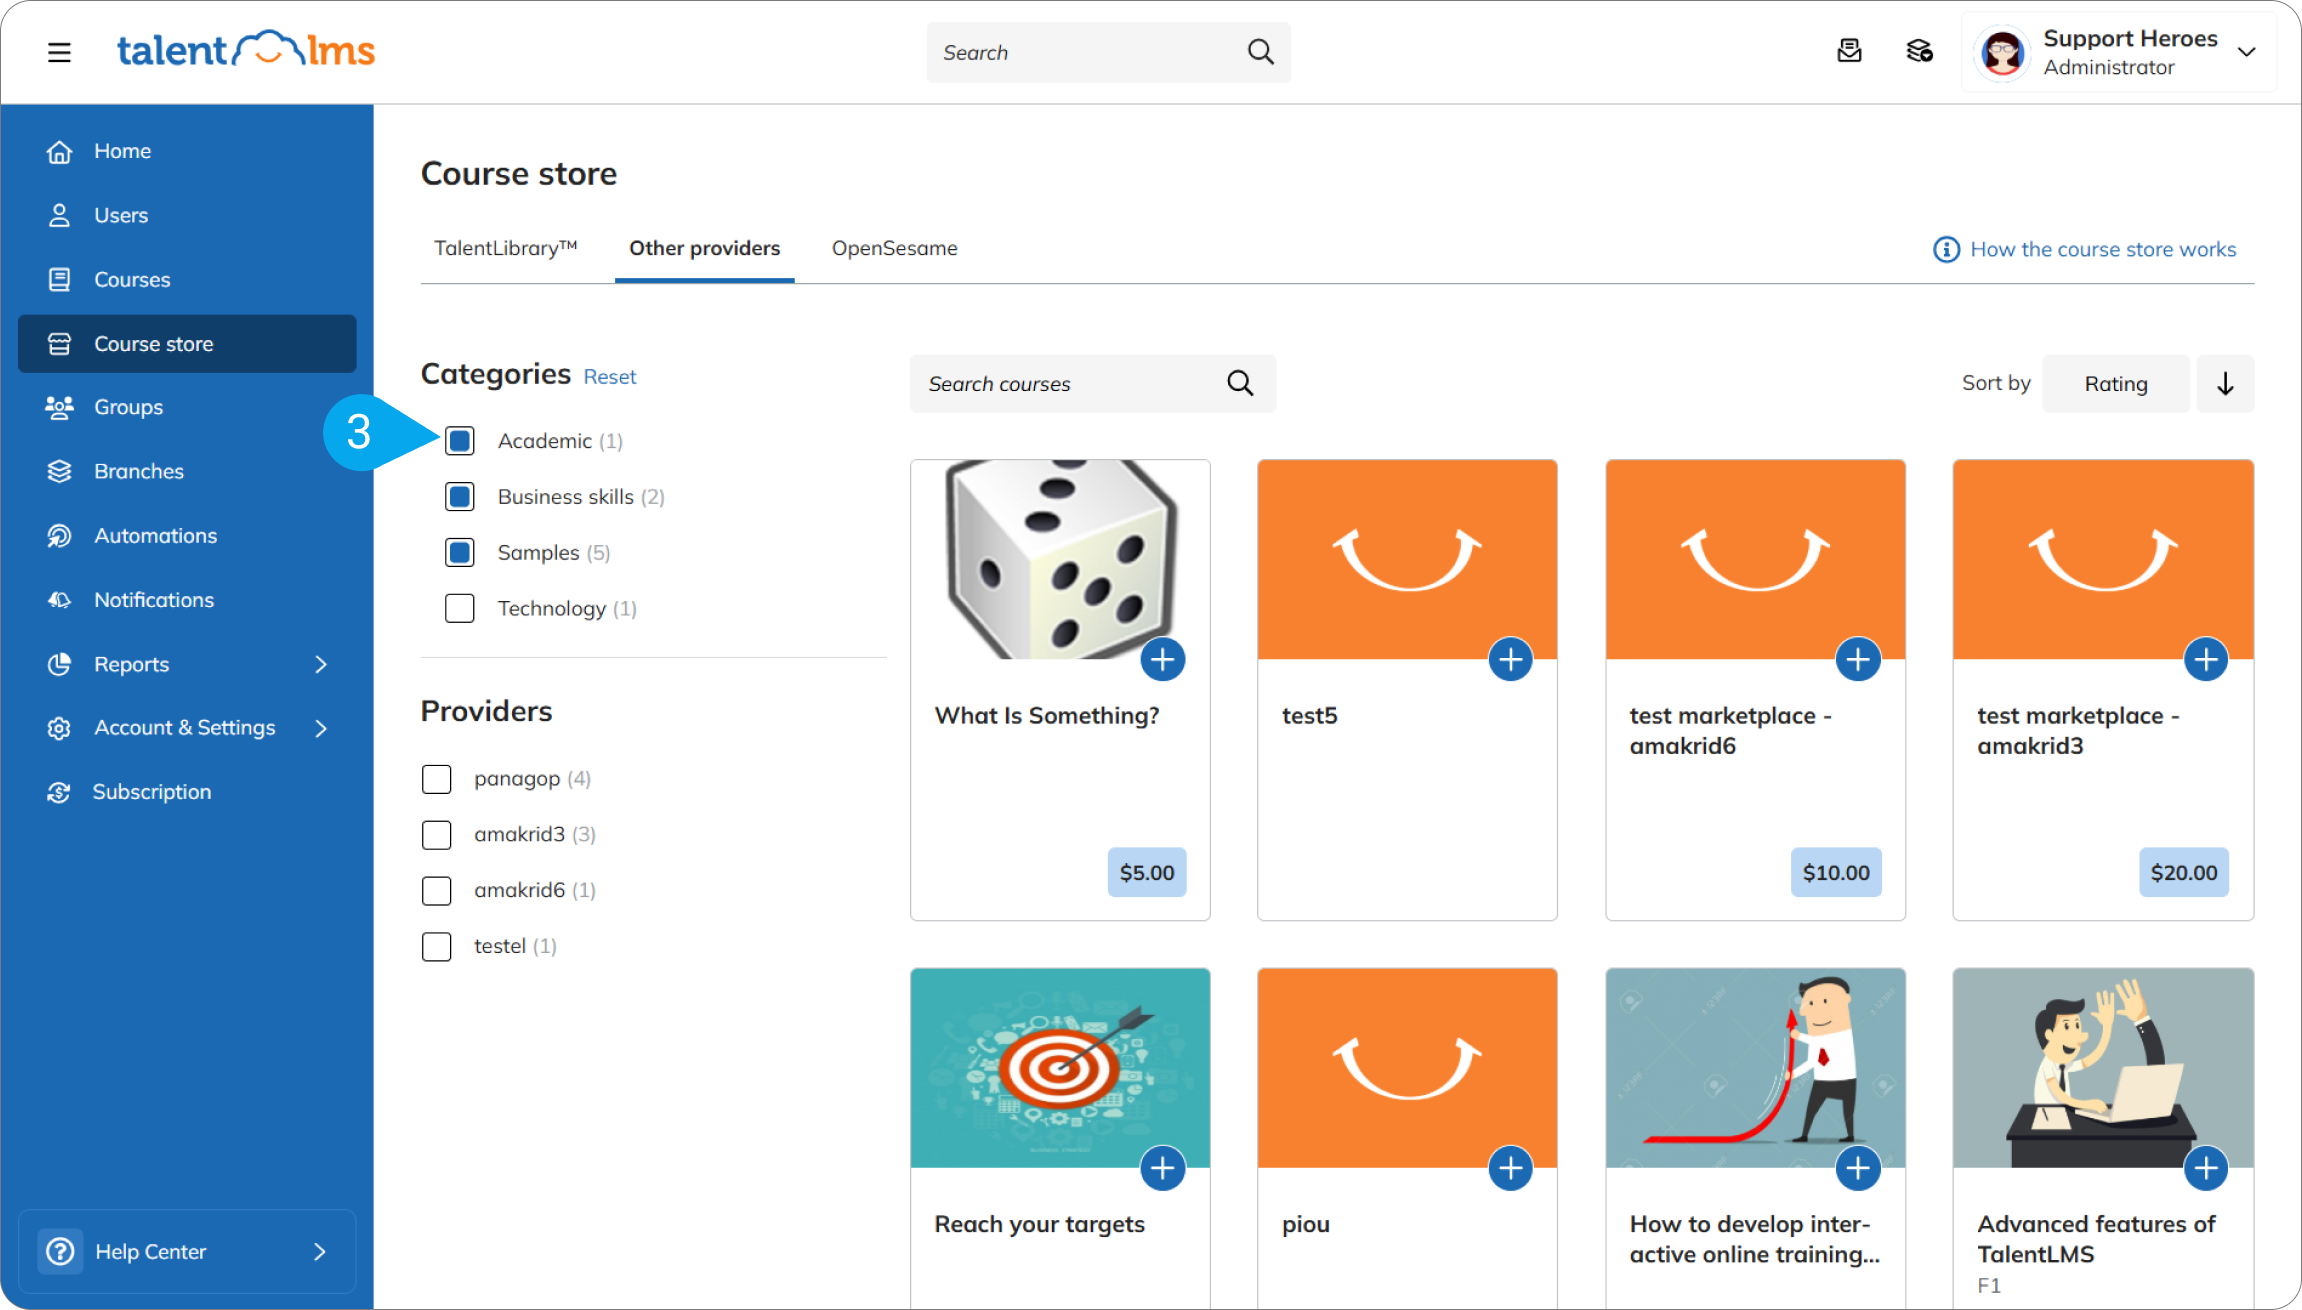The height and width of the screenshot is (1310, 2302).
Task: Click the $20.00 price badge
Action: (x=2184, y=872)
